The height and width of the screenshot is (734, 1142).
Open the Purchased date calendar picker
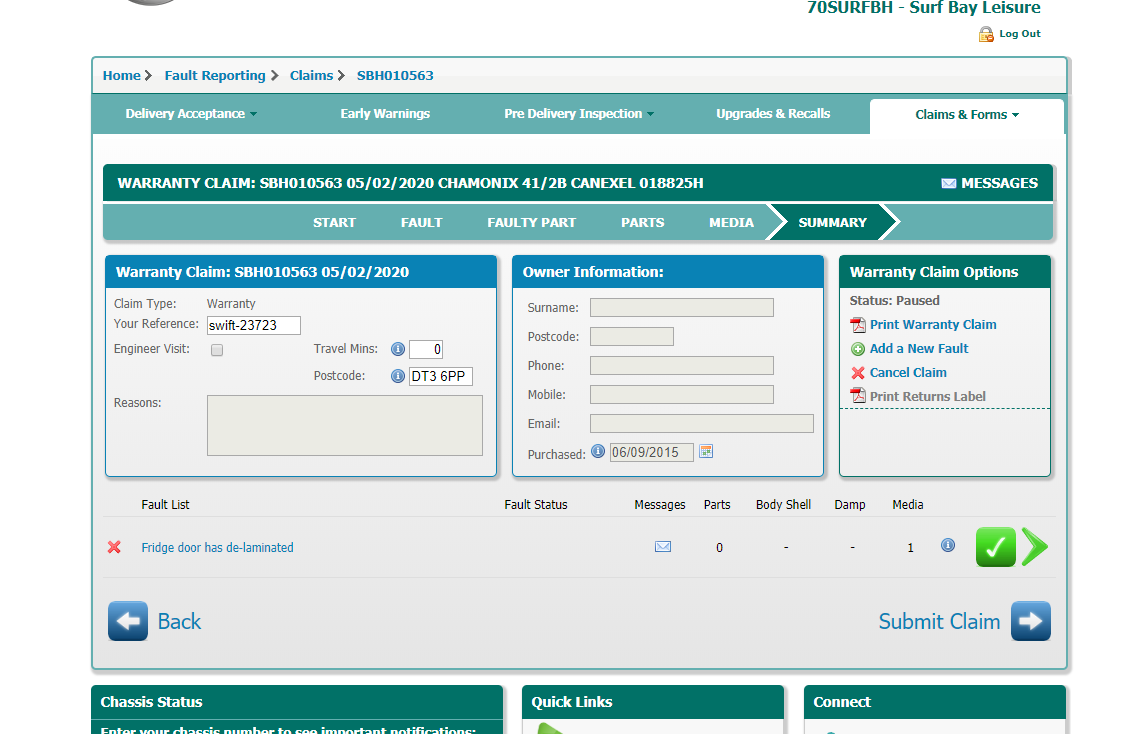click(706, 452)
